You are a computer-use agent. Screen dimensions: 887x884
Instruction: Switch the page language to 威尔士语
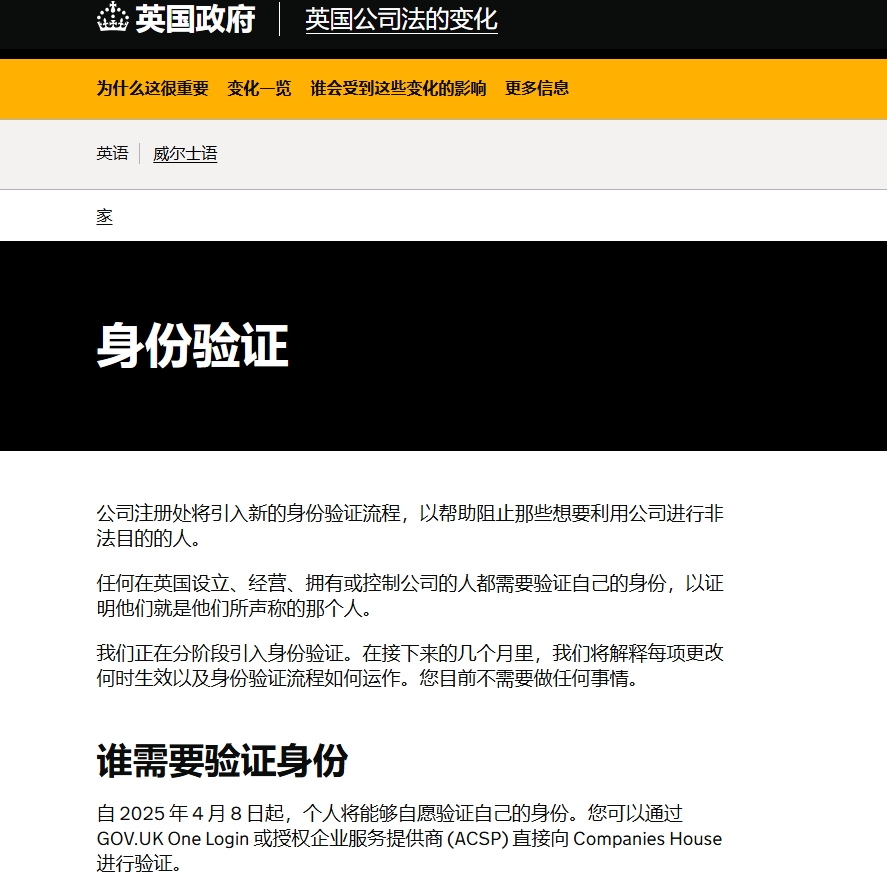pyautogui.click(x=186, y=154)
